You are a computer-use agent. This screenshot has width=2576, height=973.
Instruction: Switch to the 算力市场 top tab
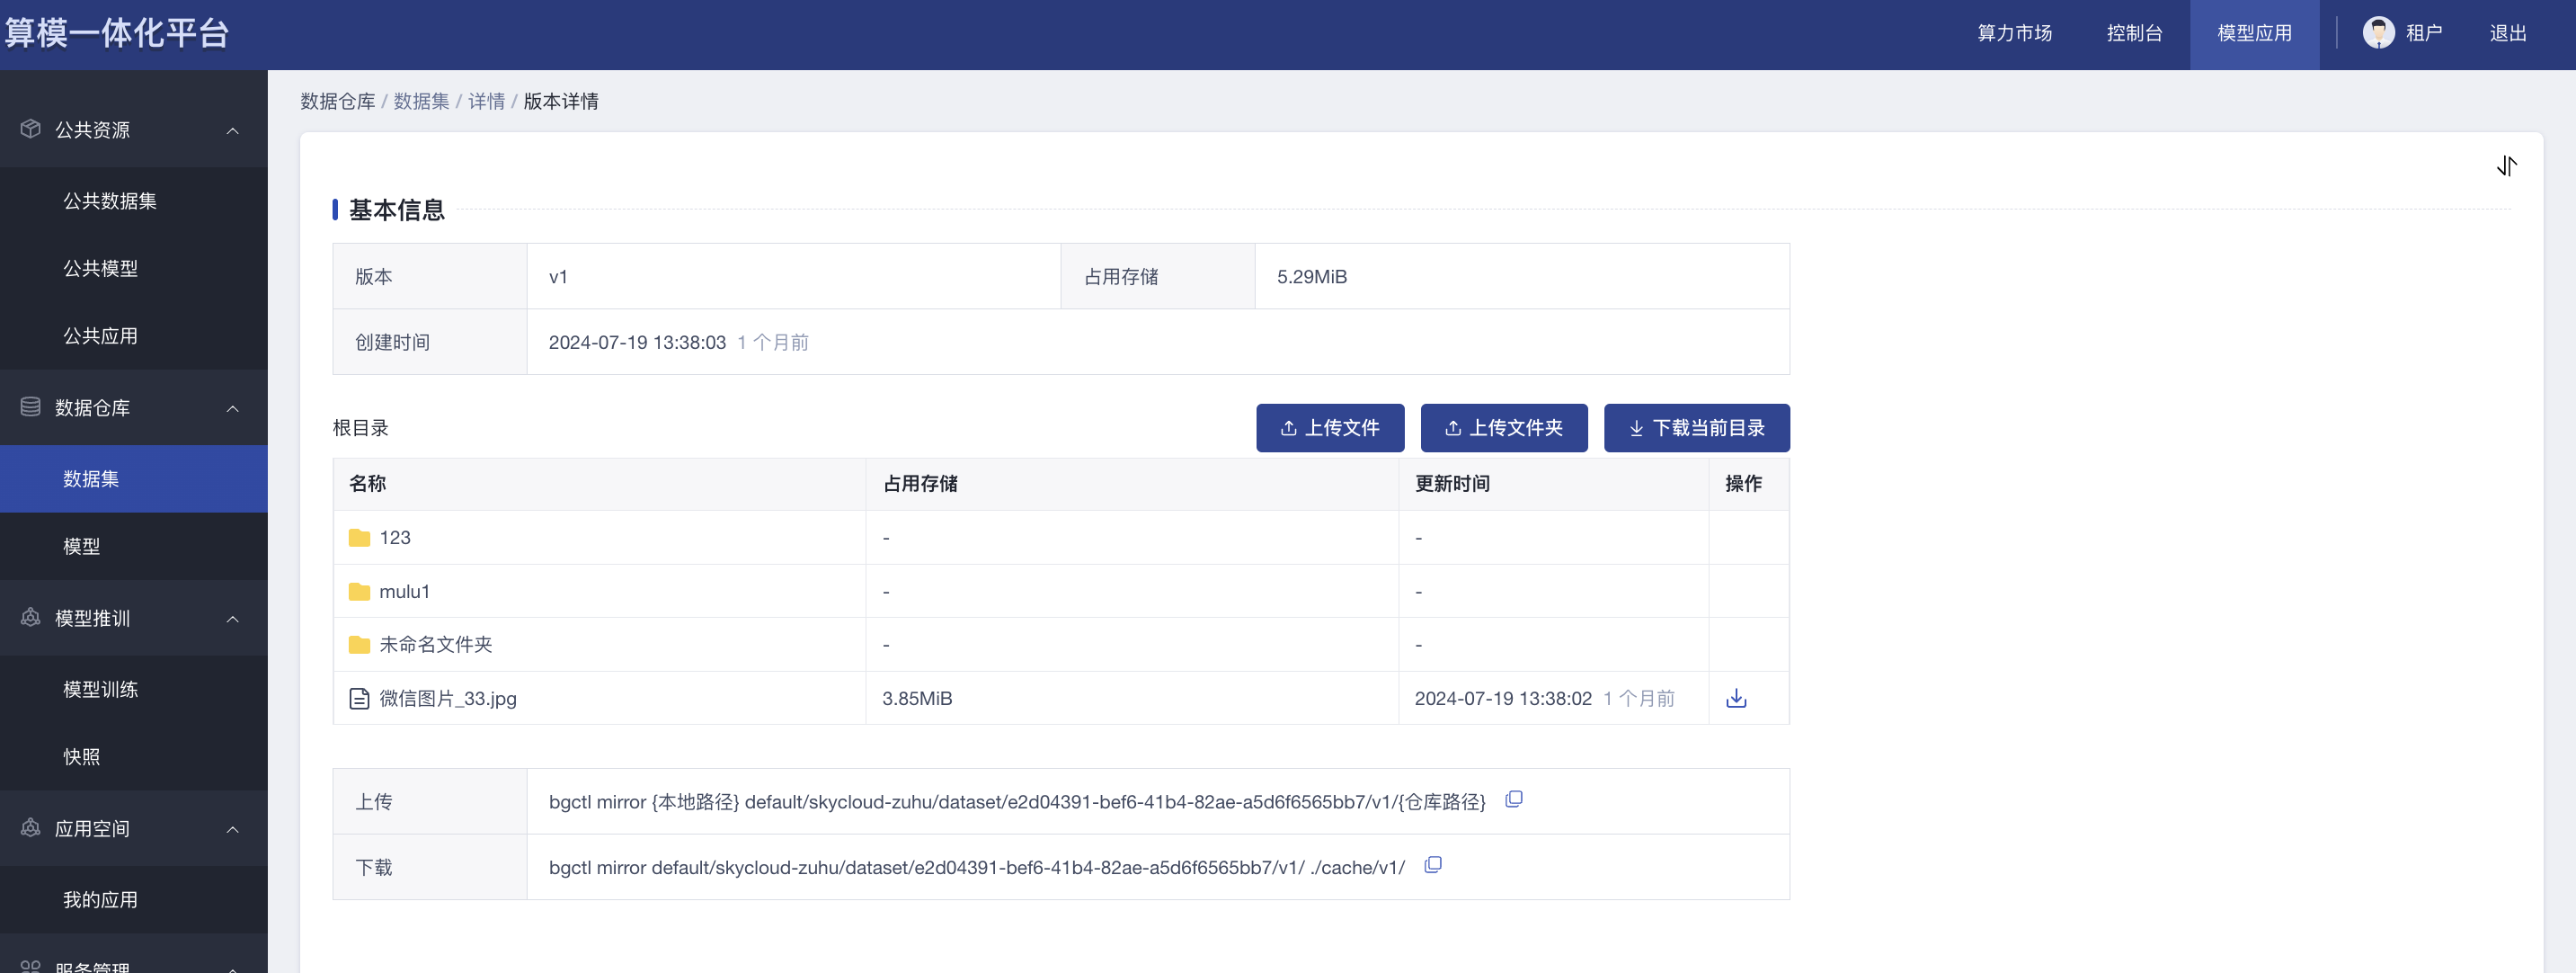[2014, 33]
